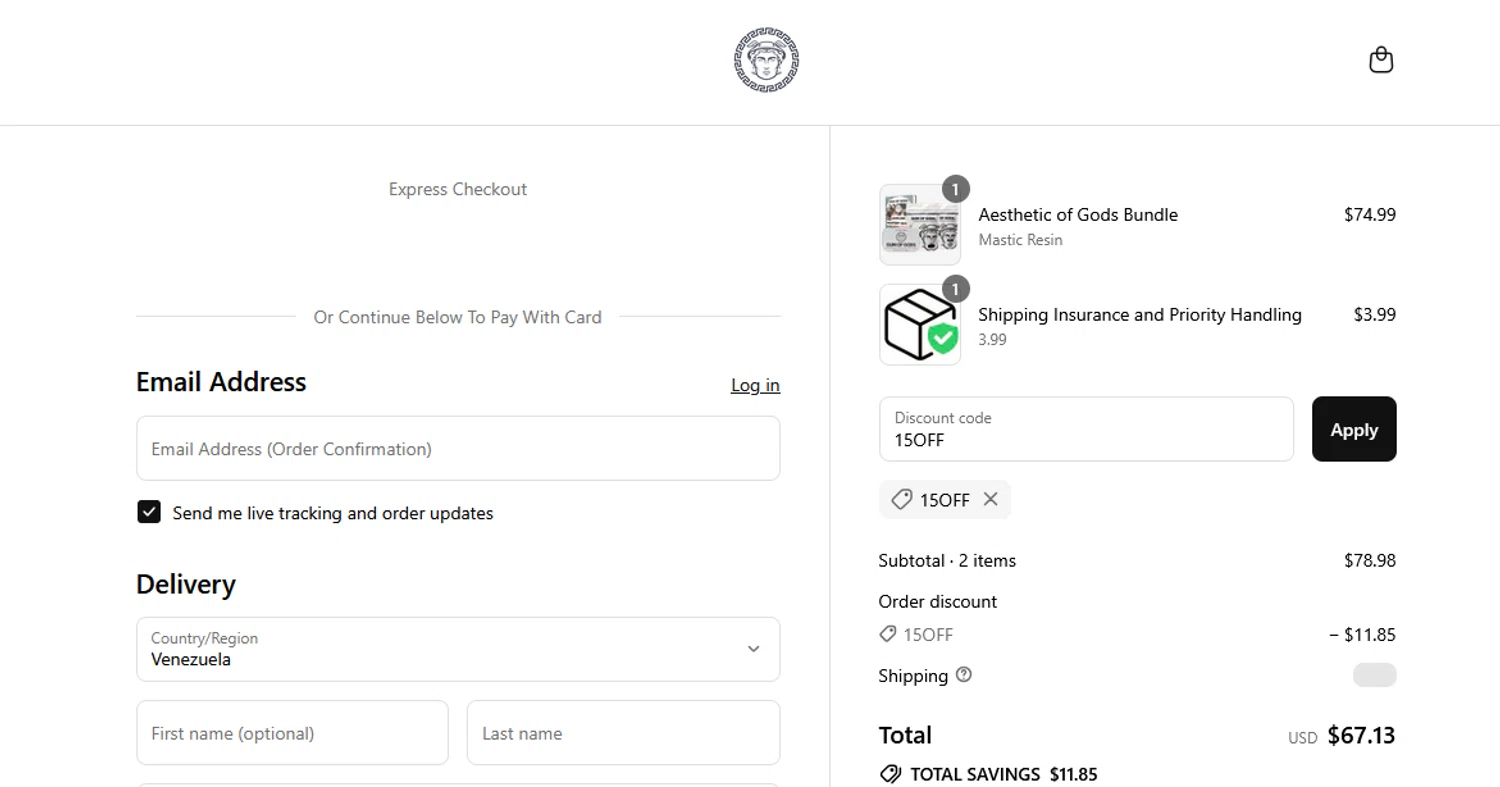Follow the Log in link
The width and height of the screenshot is (1500, 787).
pyautogui.click(x=755, y=385)
